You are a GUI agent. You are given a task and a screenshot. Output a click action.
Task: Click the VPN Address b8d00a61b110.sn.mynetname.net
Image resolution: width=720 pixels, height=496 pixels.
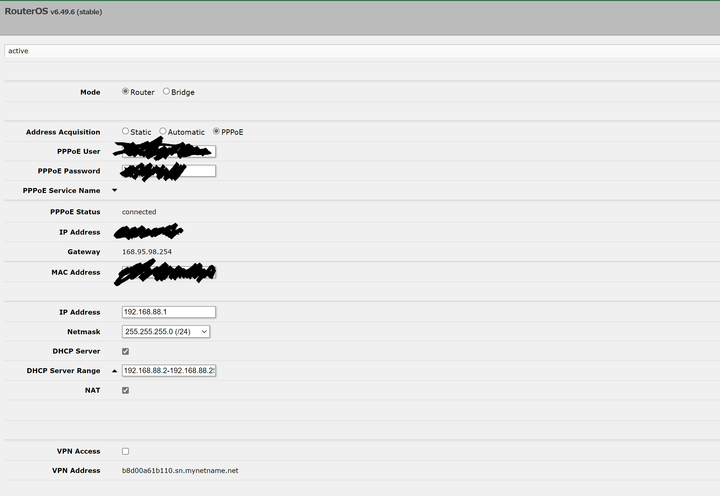tap(180, 471)
